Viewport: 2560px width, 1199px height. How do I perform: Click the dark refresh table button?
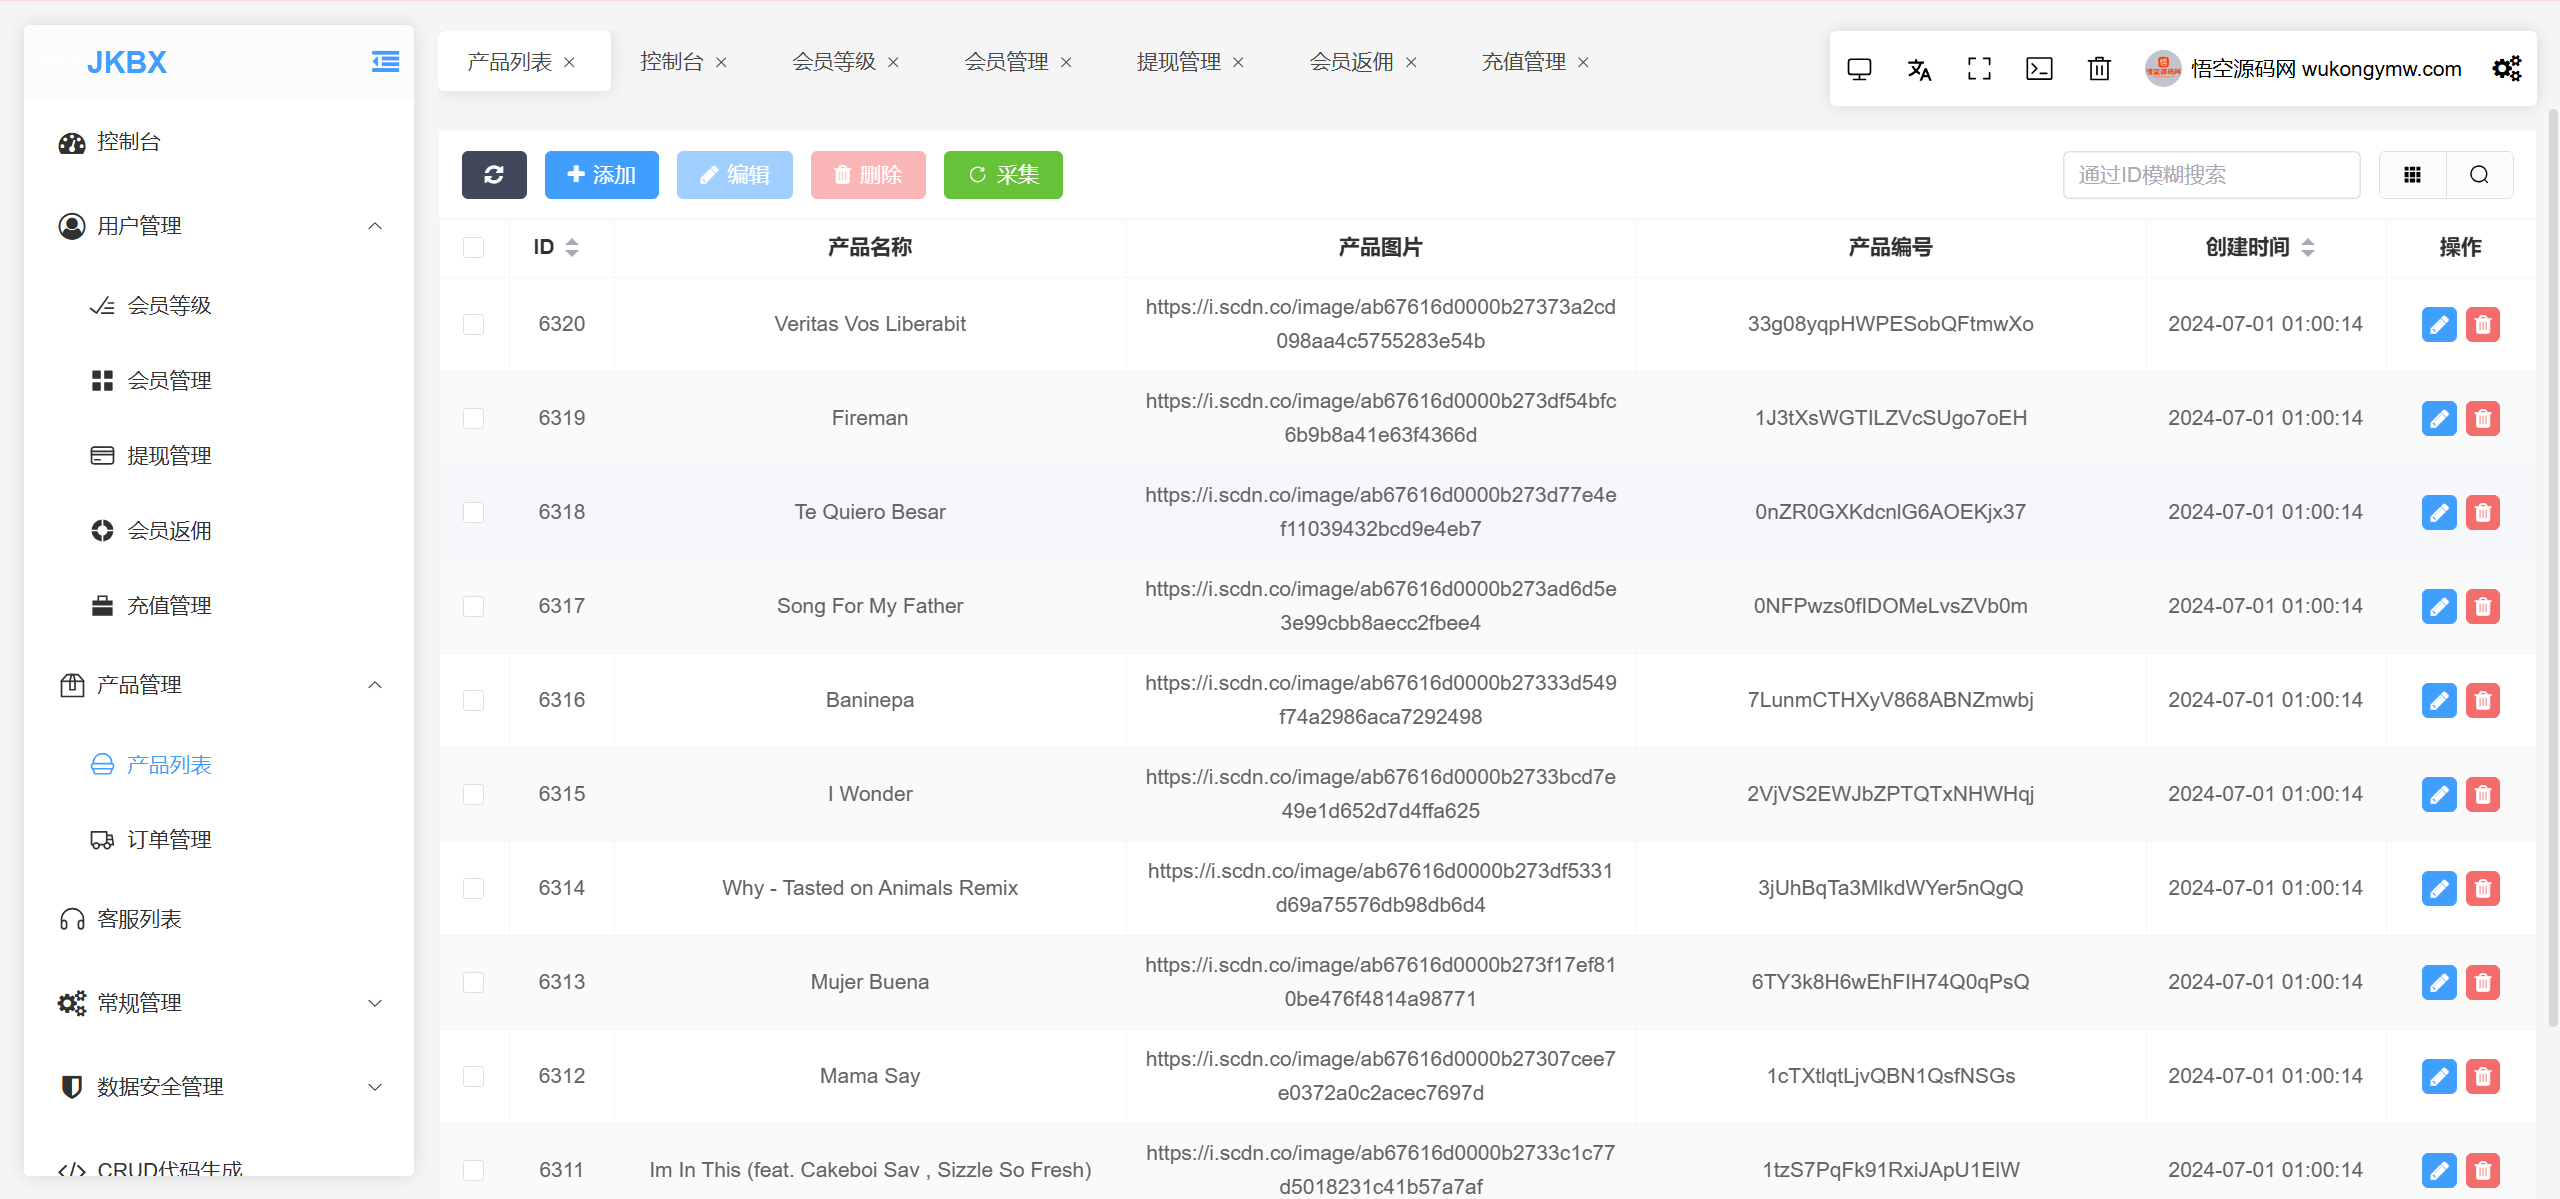[x=494, y=175]
